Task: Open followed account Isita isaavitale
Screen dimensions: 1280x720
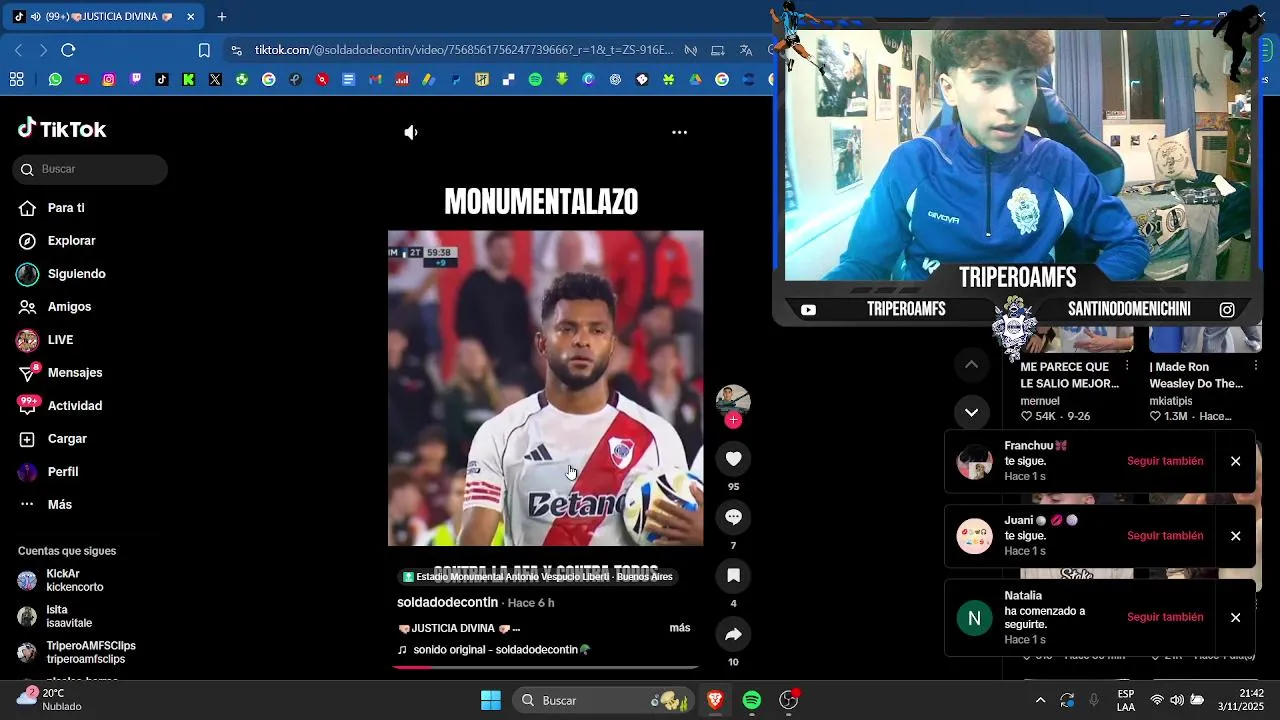Action: coord(69,617)
